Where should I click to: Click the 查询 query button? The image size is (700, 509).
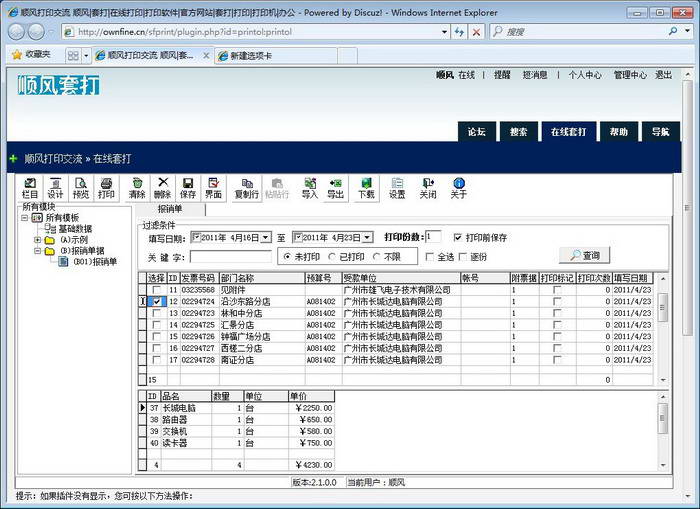coord(585,255)
